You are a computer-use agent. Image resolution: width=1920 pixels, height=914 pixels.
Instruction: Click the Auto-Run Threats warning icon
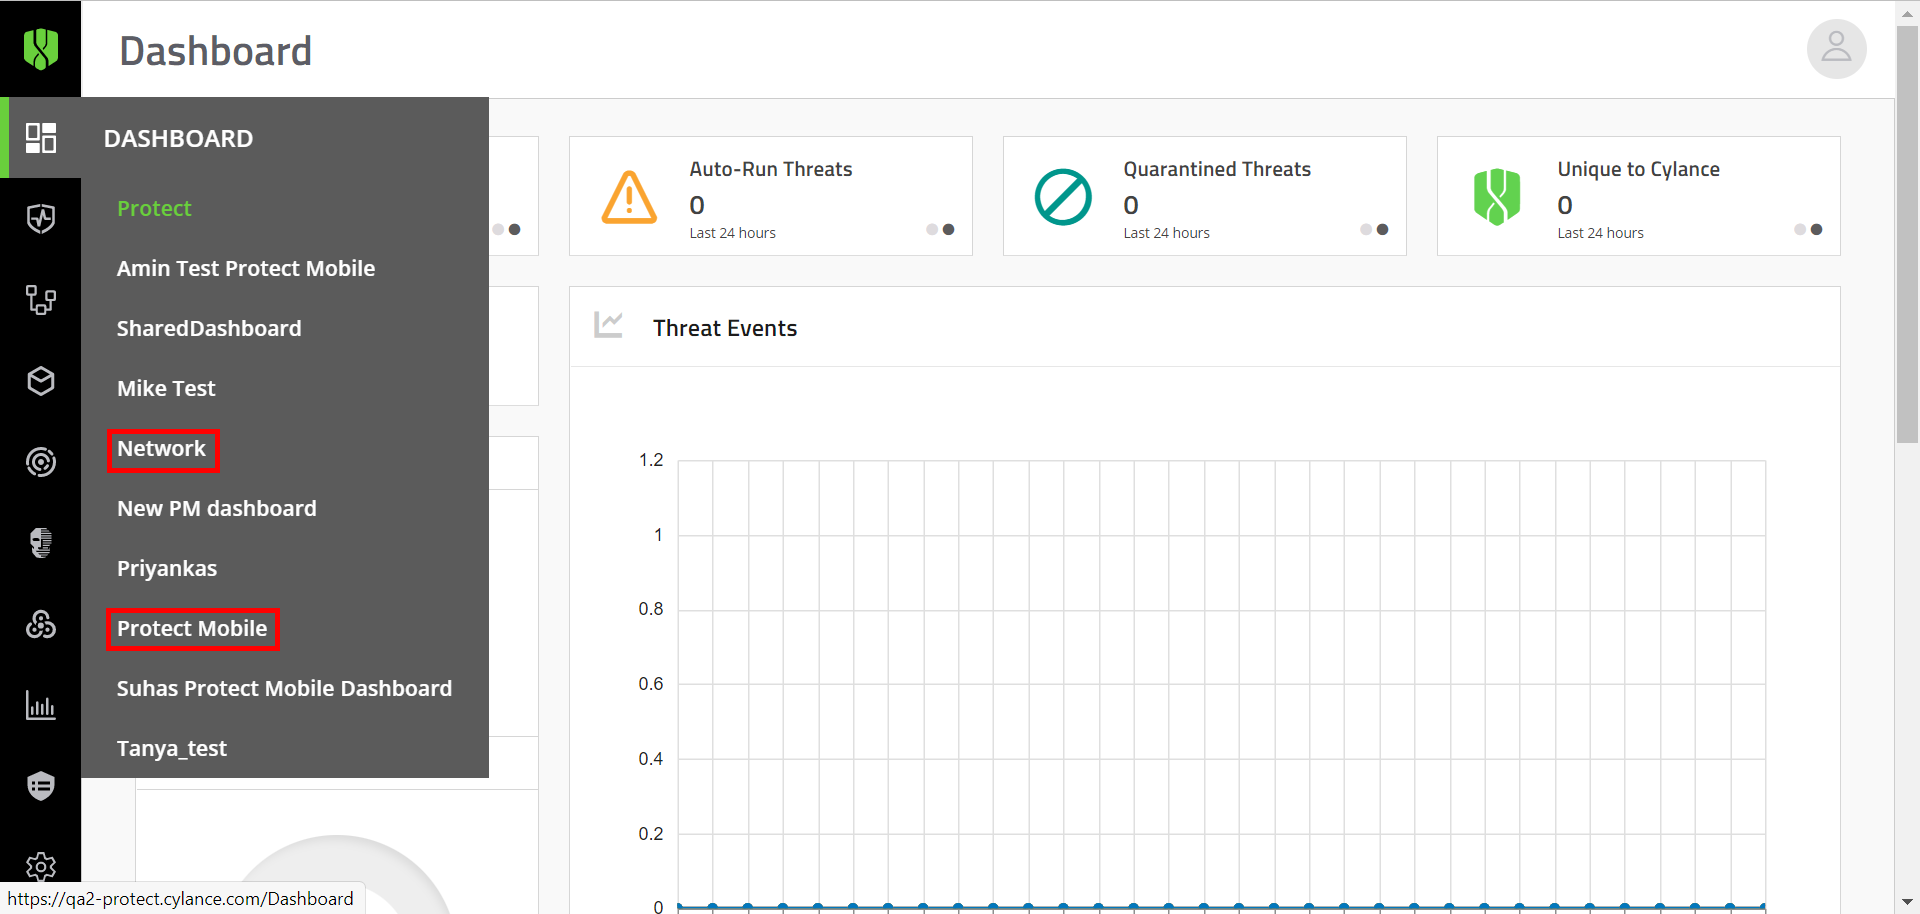629,197
